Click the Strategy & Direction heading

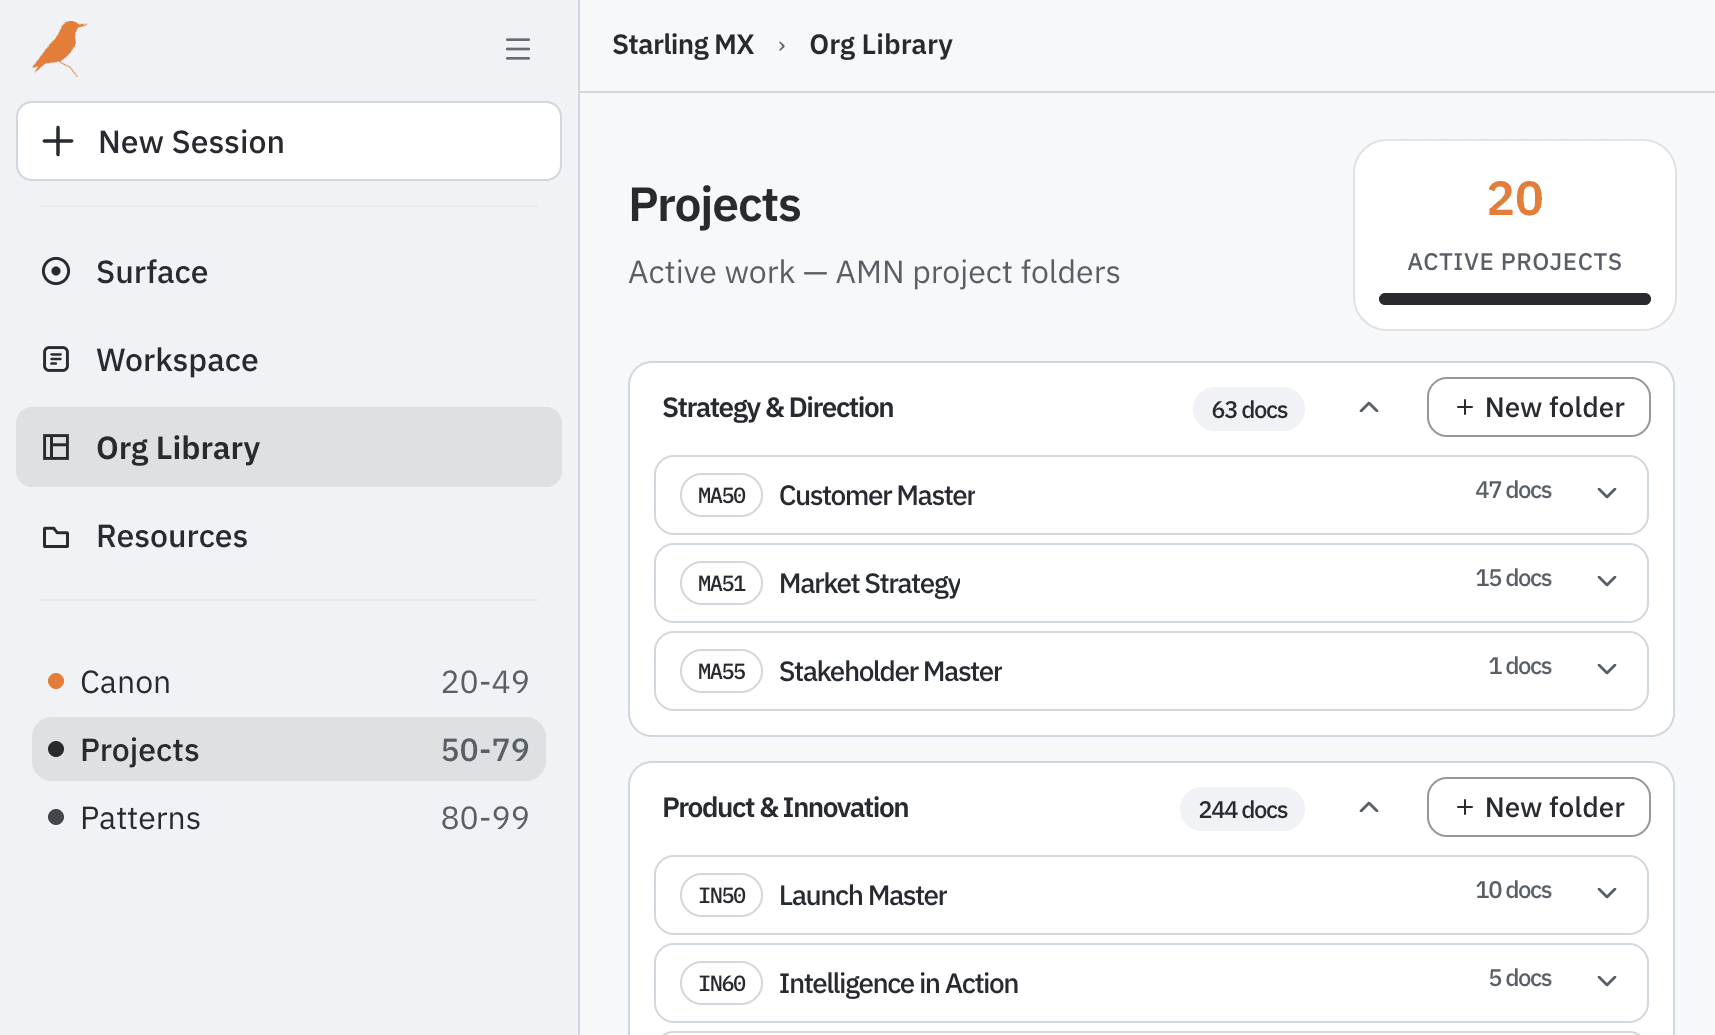pyautogui.click(x=778, y=408)
